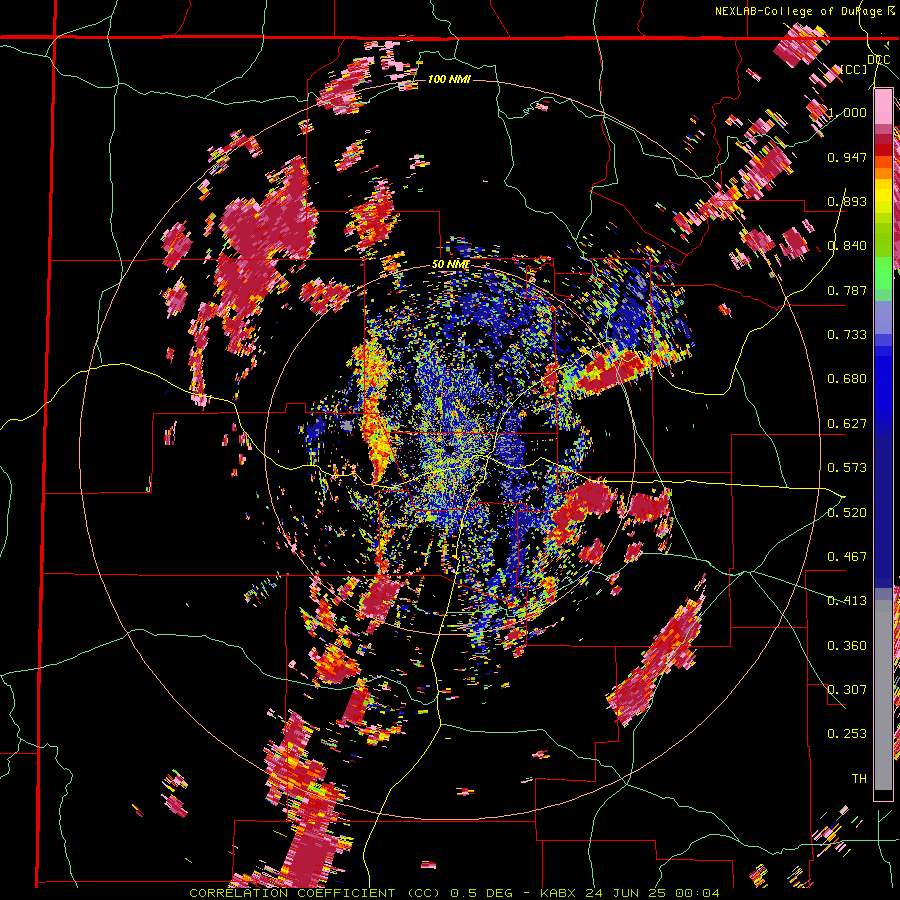Click the vertical correlation coefficient color bar
Screen dimensions: 900x900
tap(883, 444)
